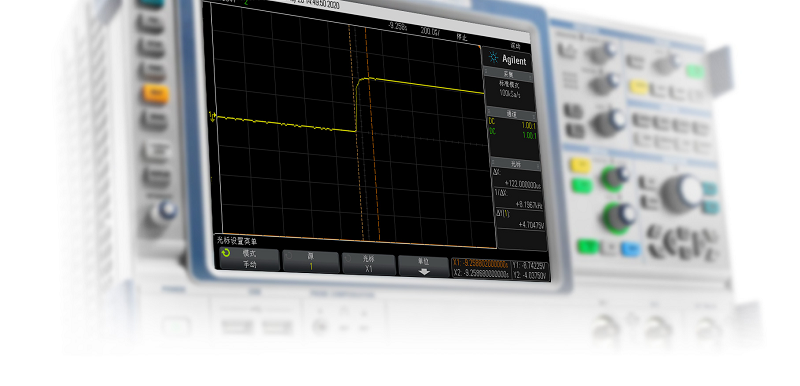Click the yellow channel button on right panel
Image resolution: width=800 pixels, height=386 pixels.
[581, 165]
